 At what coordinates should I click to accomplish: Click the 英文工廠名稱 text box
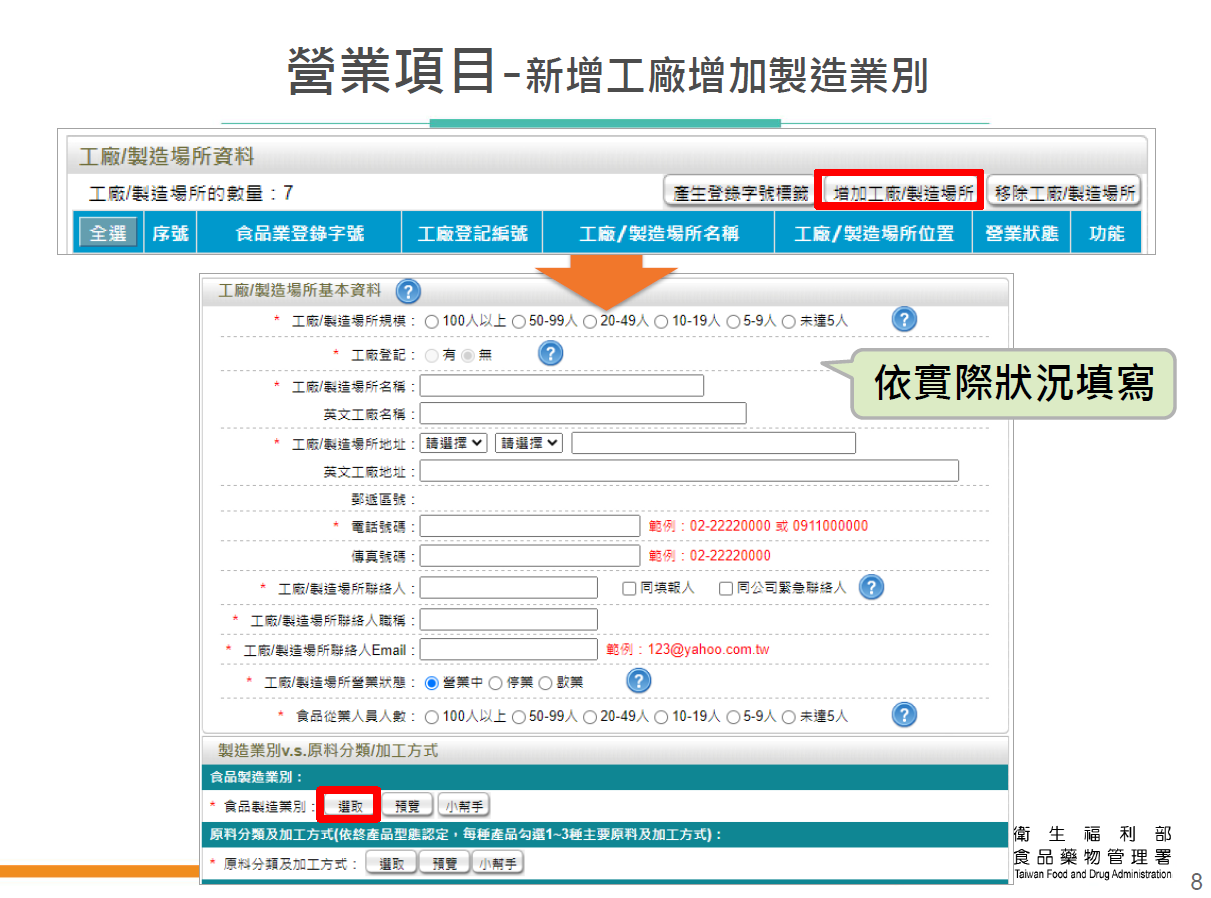583,414
